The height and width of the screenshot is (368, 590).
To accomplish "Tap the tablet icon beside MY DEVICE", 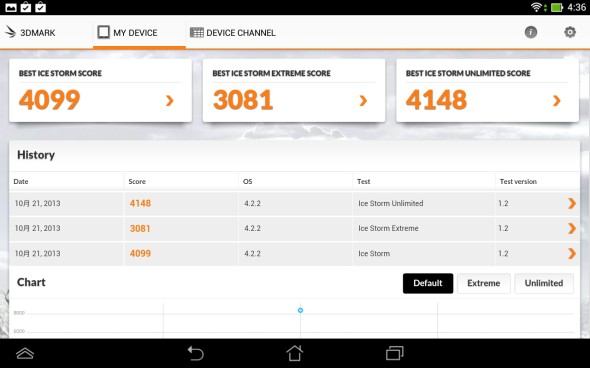I will pos(103,32).
